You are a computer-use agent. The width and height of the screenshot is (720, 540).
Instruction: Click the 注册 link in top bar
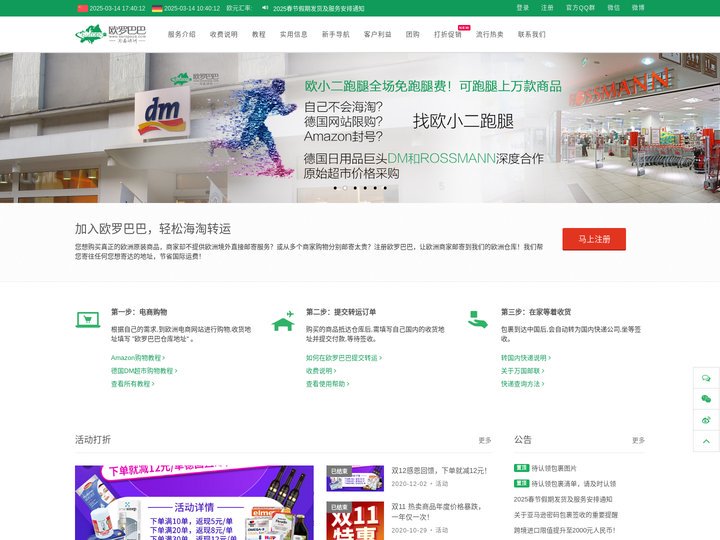[x=547, y=8]
